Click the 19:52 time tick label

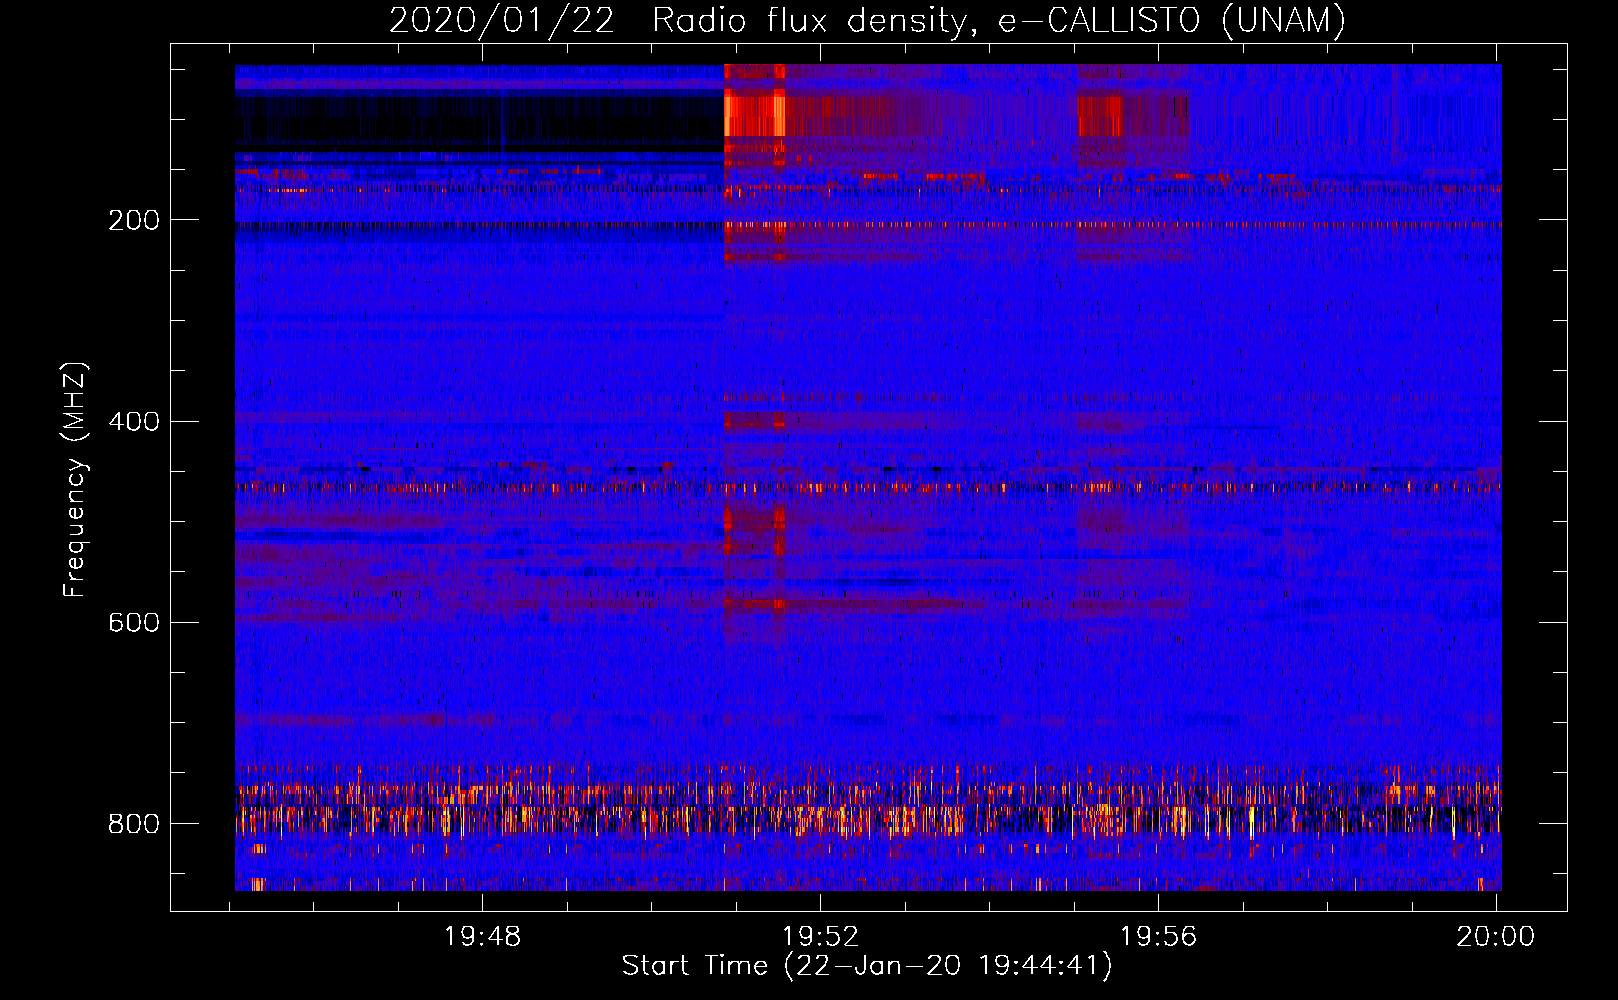pyautogui.click(x=821, y=937)
